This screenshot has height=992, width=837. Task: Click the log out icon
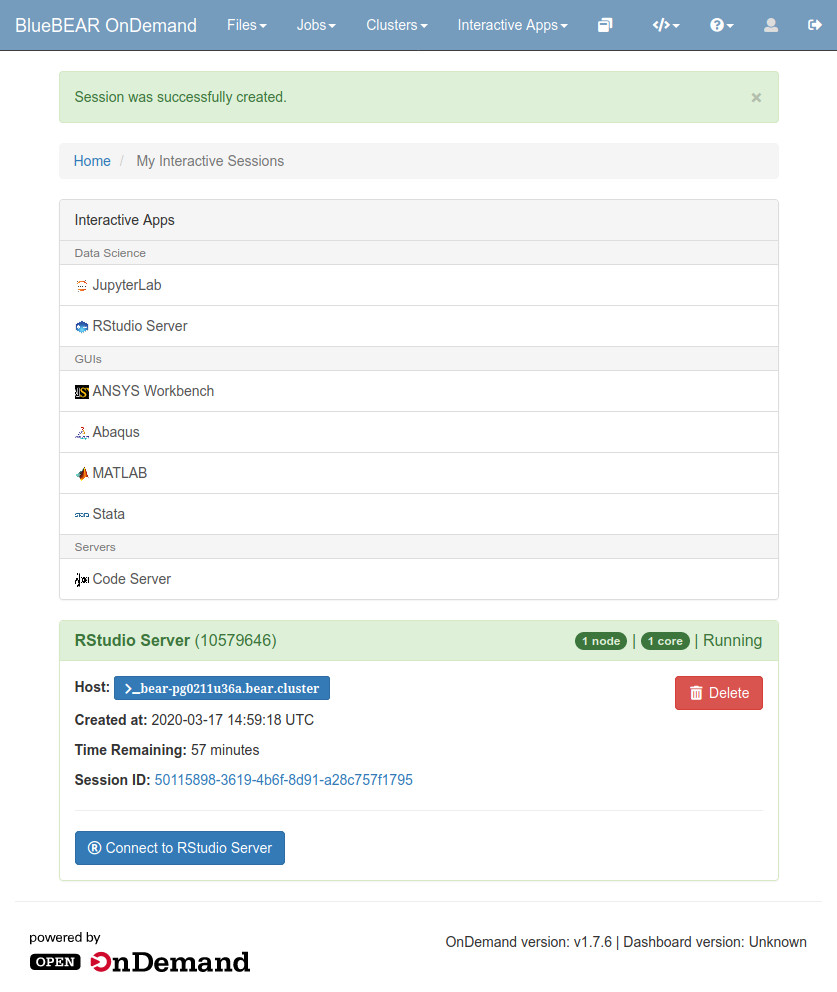coord(815,25)
